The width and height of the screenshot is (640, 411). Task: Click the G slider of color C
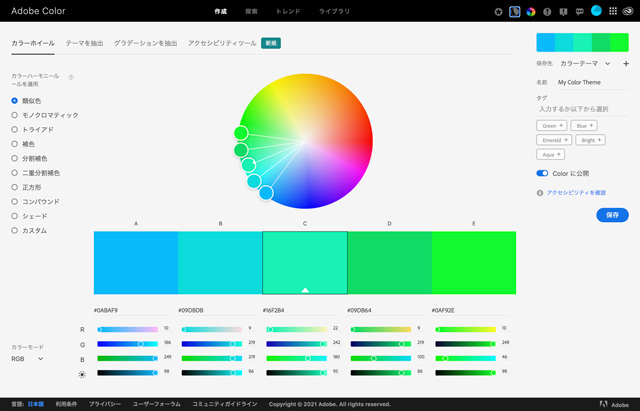pyautogui.click(x=296, y=344)
